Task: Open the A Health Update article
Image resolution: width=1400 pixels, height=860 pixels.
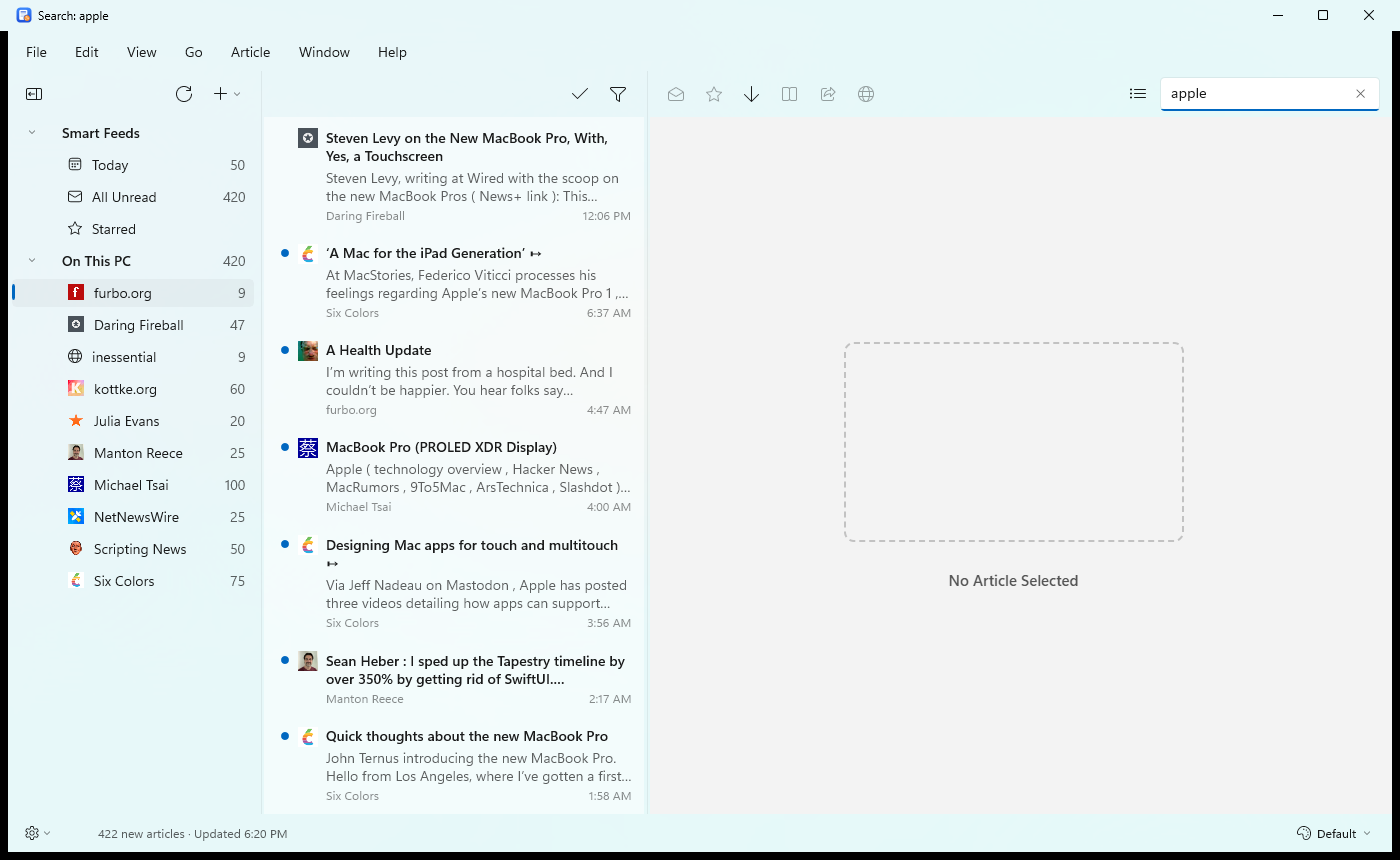Action: tap(455, 380)
